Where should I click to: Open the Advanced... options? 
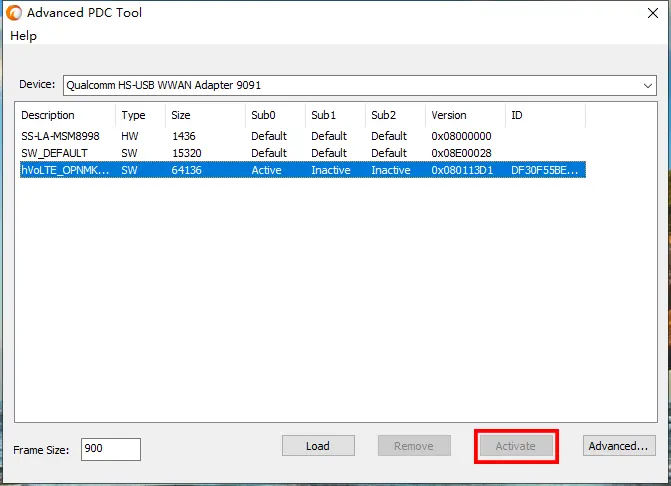pyautogui.click(x=619, y=446)
